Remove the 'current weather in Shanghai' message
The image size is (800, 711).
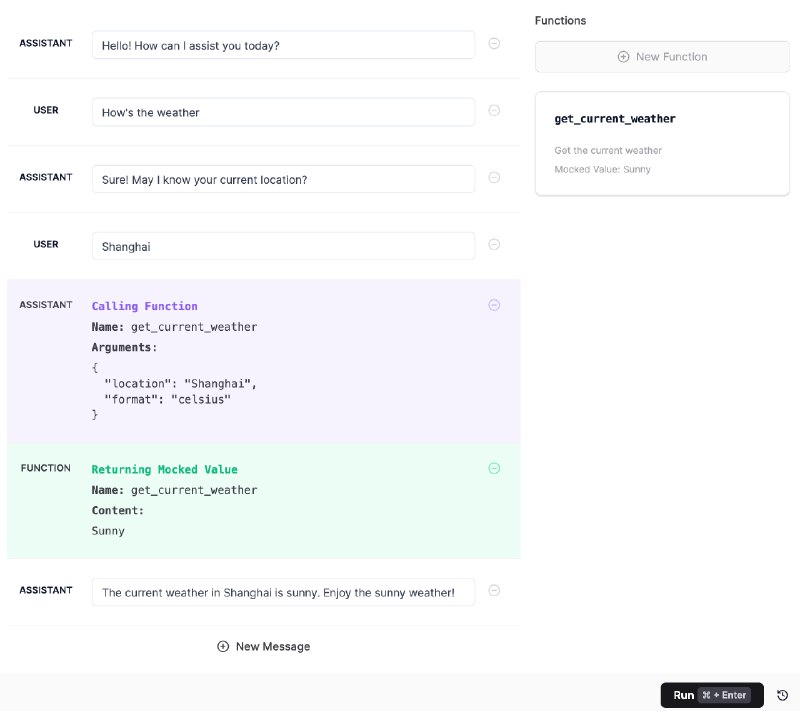494,591
